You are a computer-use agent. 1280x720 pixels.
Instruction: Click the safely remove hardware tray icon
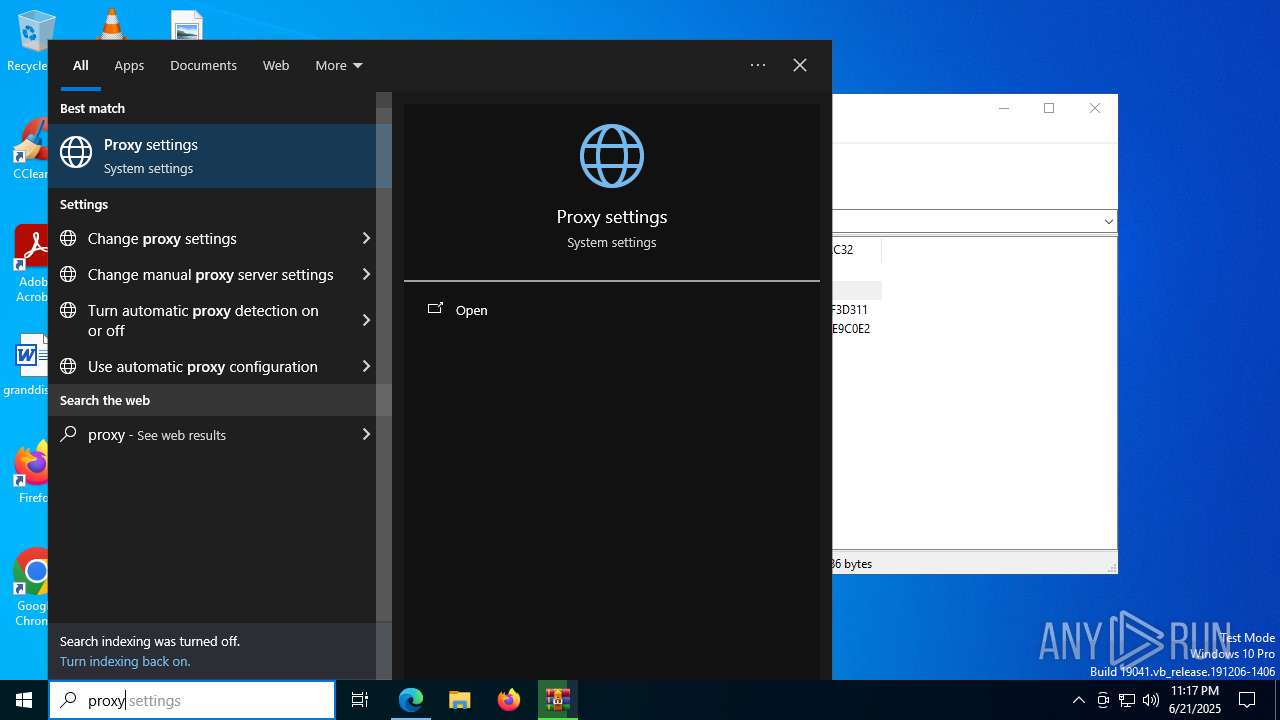[x=1103, y=700]
